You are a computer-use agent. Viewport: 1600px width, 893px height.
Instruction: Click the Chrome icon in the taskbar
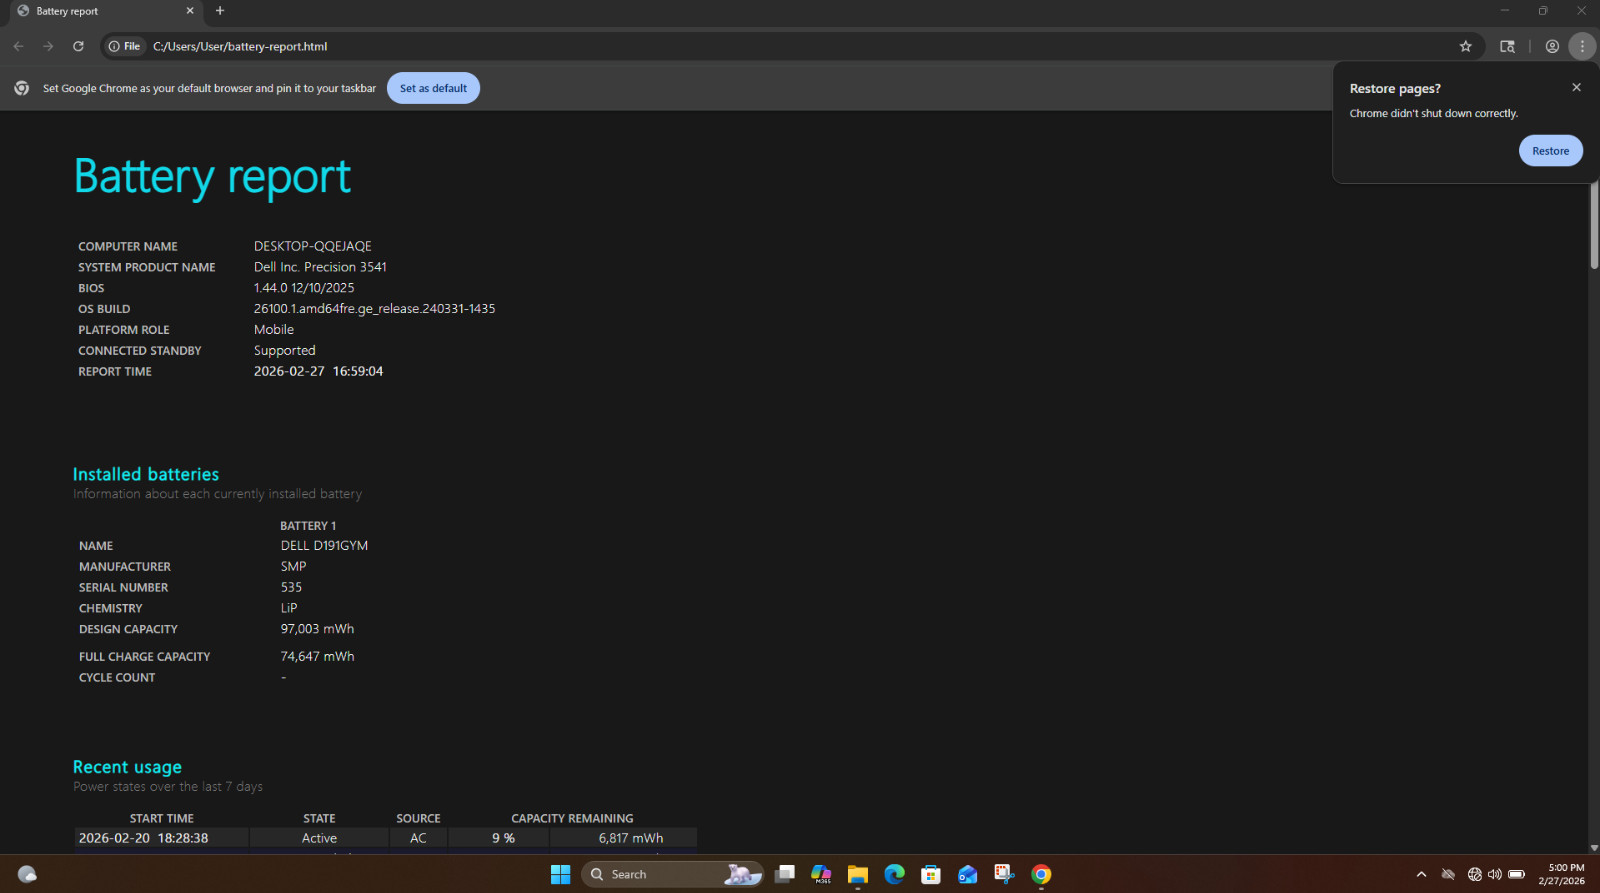coord(1041,874)
